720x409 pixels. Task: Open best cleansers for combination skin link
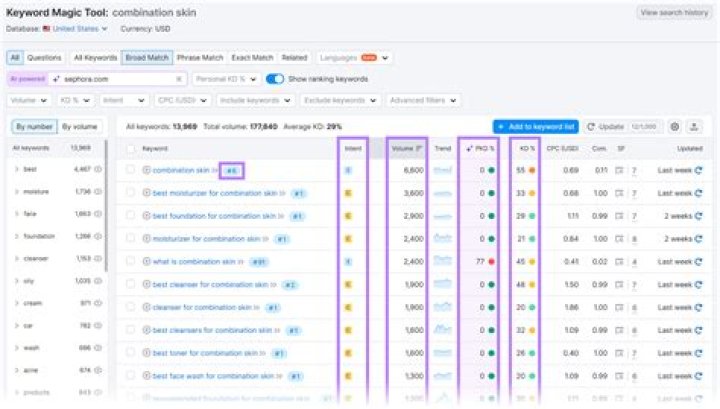(212, 330)
